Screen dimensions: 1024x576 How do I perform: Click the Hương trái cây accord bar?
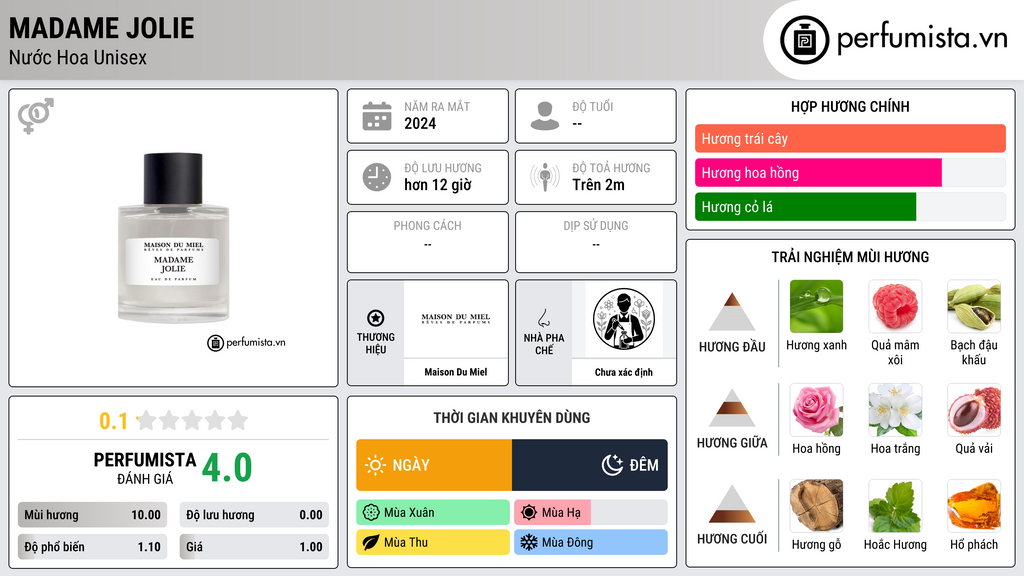pyautogui.click(x=850, y=138)
